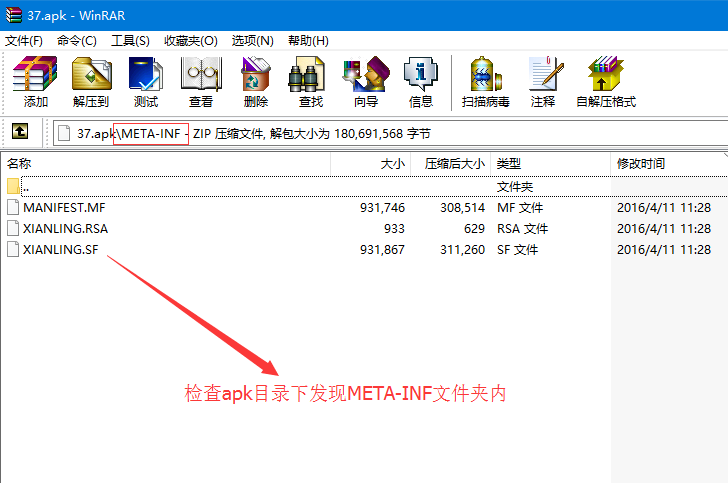Image resolution: width=728 pixels, height=483 pixels.
Task: Select MANIFEST.MF file name
Action: [65, 208]
